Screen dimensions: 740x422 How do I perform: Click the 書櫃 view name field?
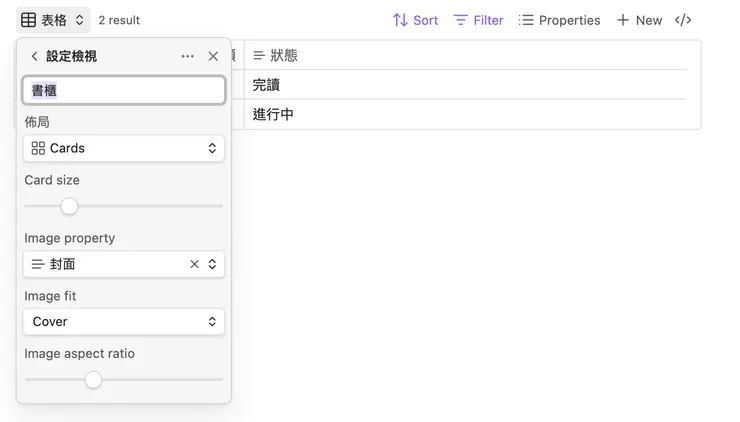[x=124, y=90]
